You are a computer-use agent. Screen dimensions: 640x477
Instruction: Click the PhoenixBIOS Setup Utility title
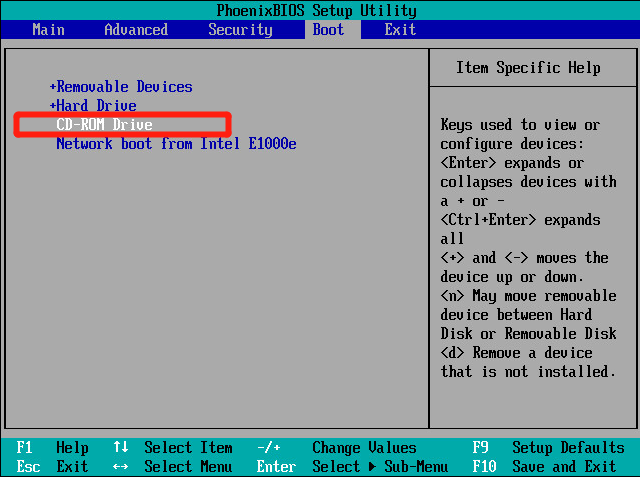point(316,11)
